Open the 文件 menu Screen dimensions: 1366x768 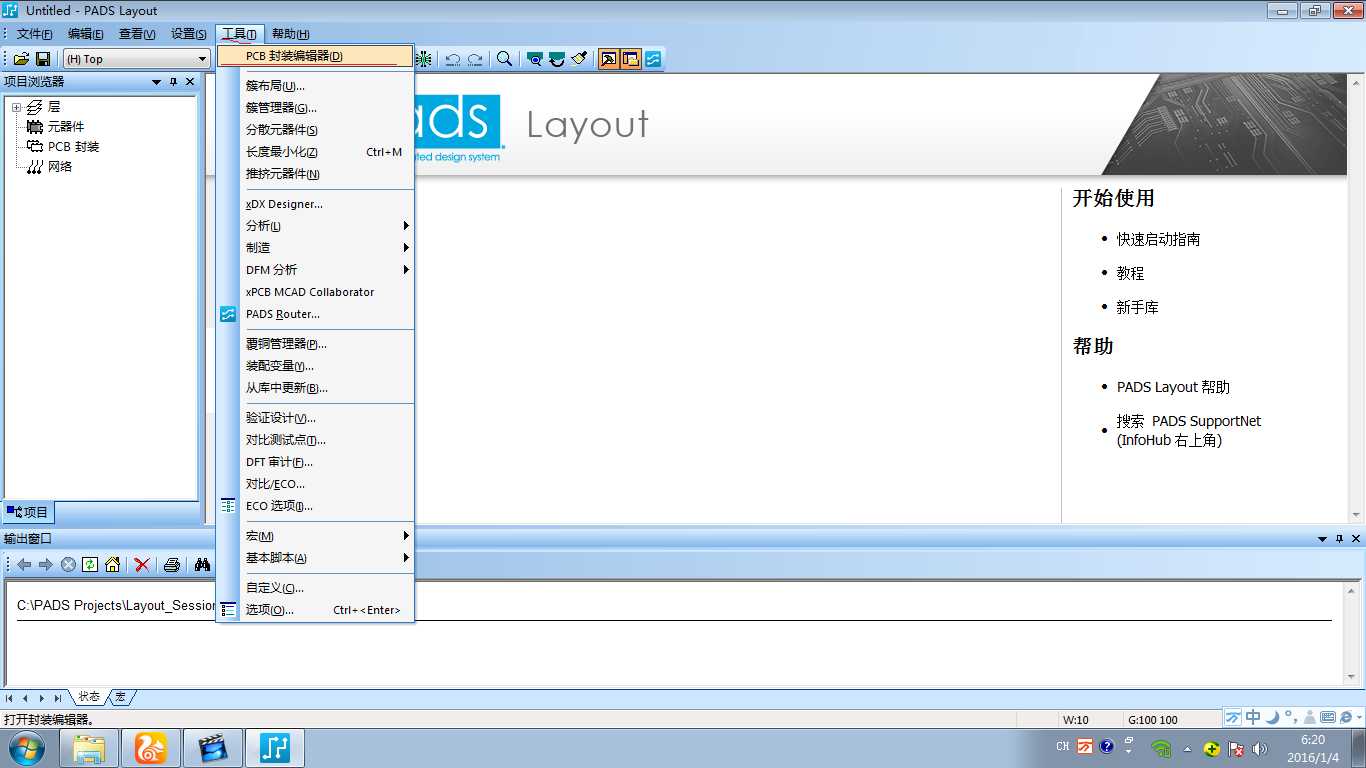(34, 34)
